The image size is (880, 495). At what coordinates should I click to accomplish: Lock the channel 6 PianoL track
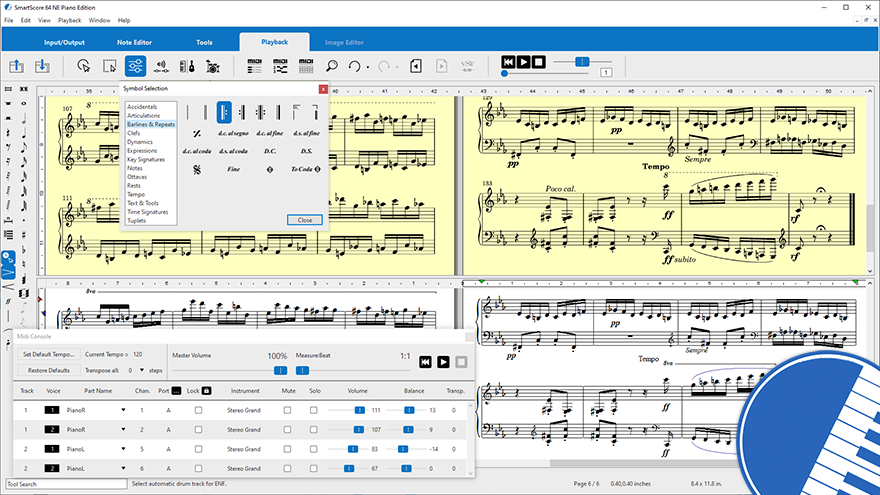198,468
